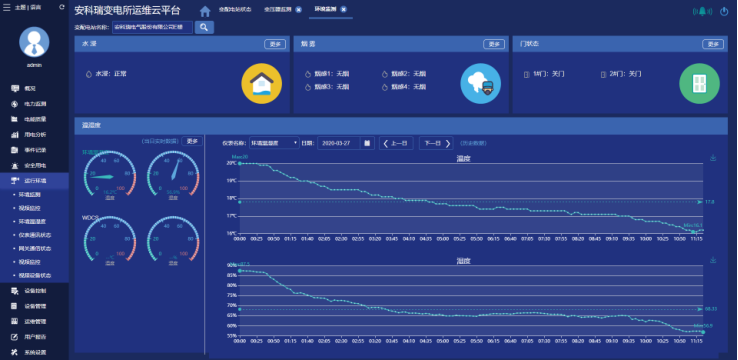Open calendar icon next to date field
This screenshot has height=360, width=738.
(367, 143)
